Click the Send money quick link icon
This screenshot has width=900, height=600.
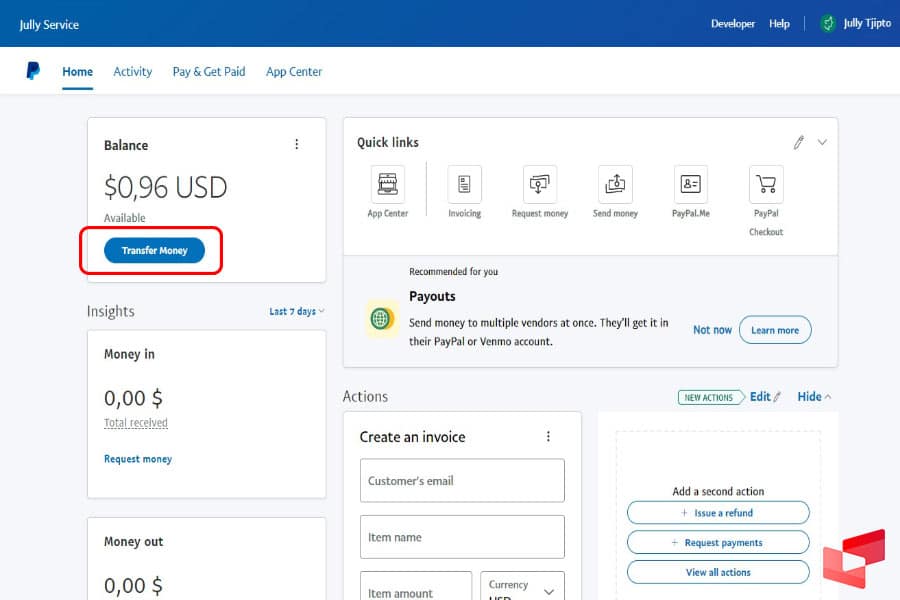coord(615,185)
